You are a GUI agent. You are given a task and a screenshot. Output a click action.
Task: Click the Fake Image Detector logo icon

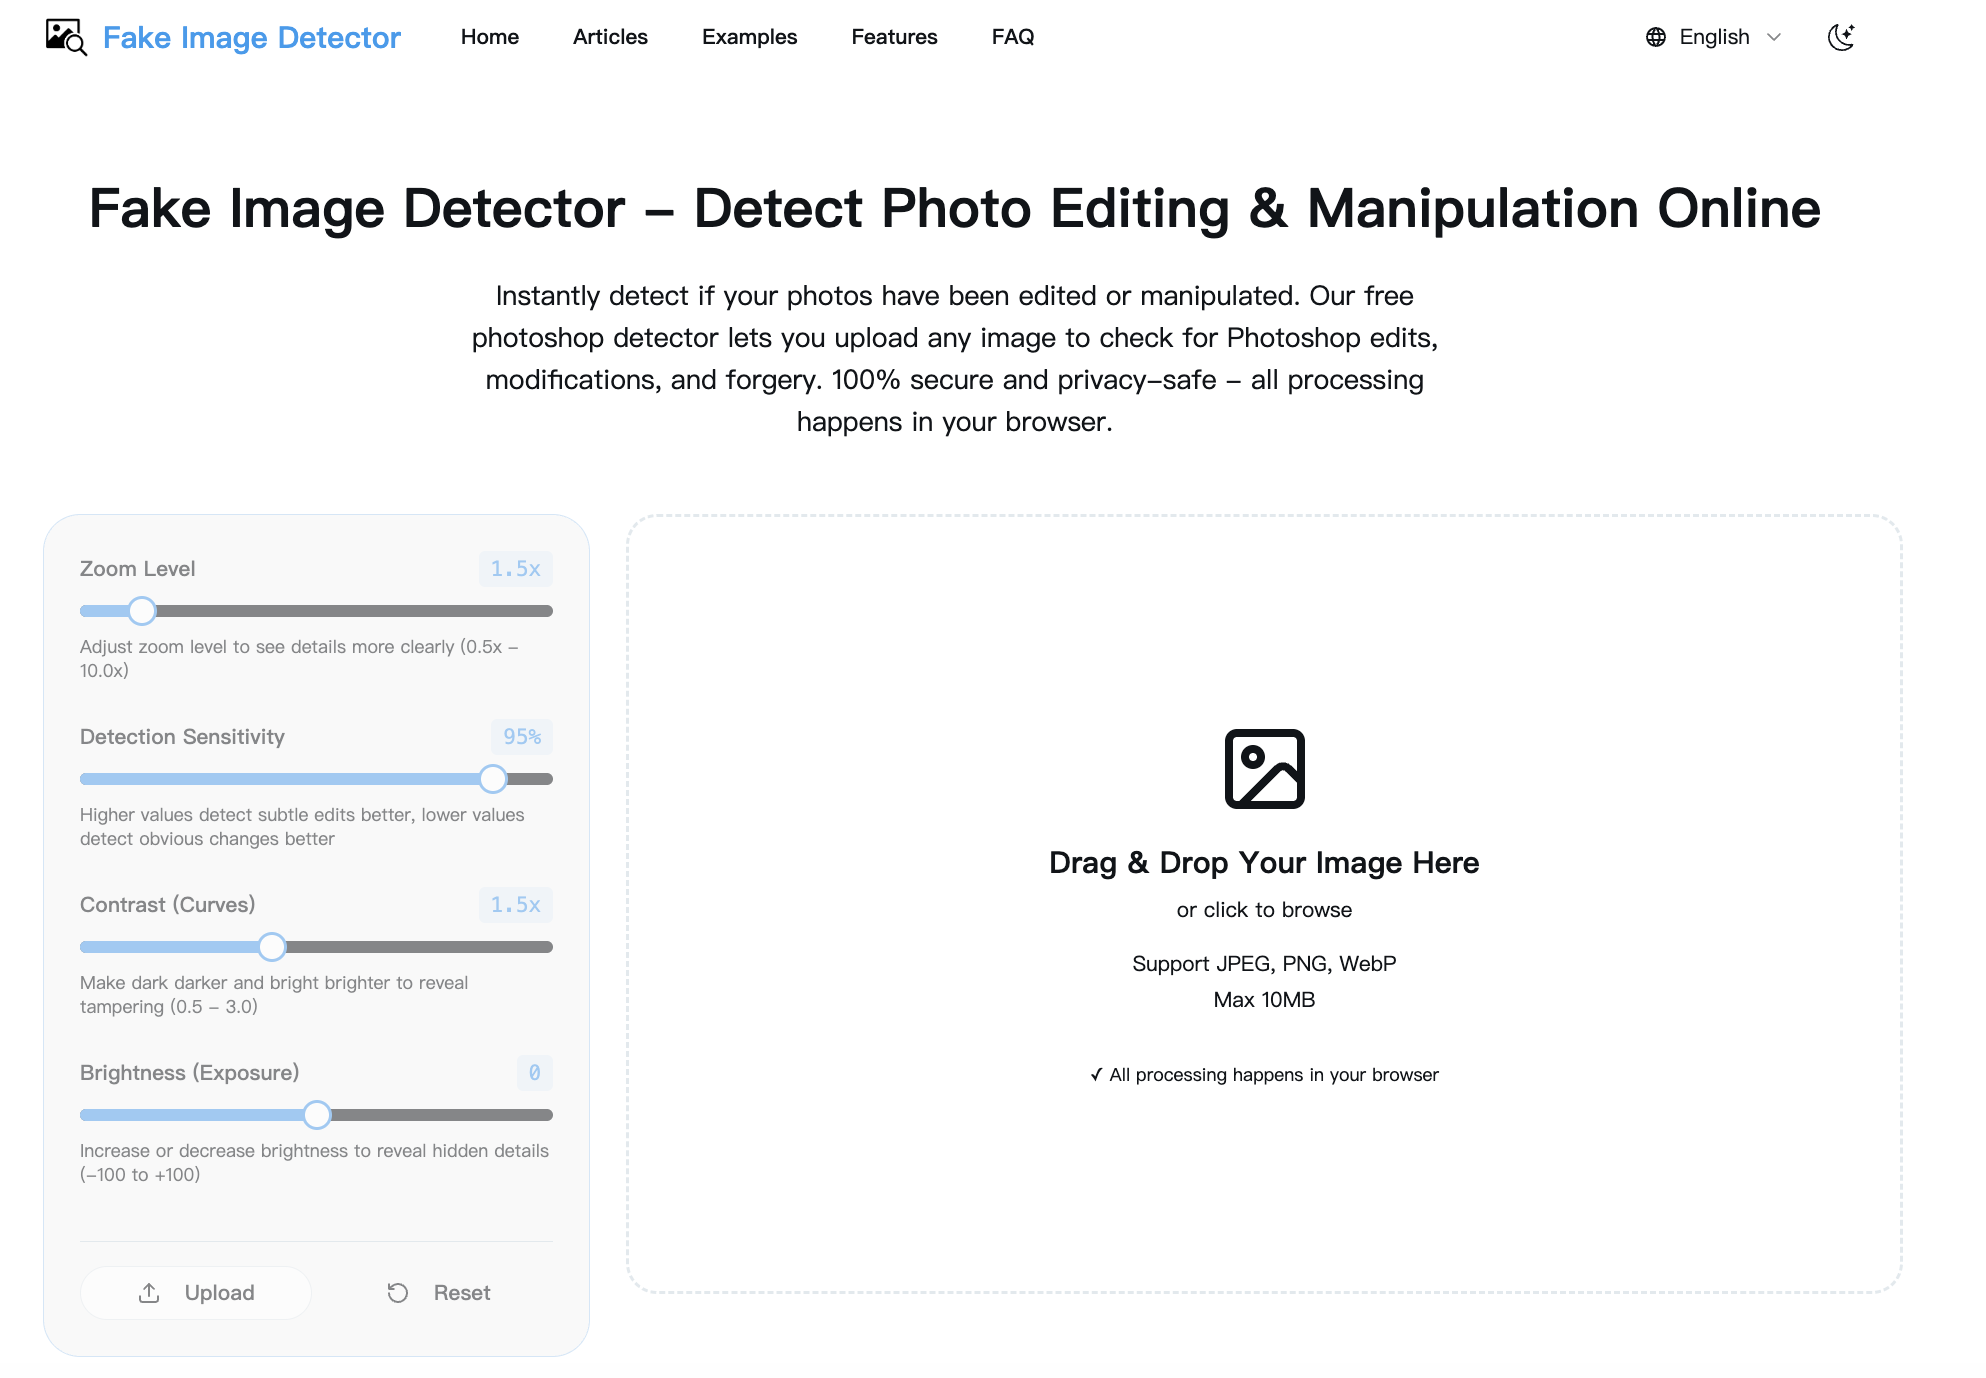coord(64,37)
